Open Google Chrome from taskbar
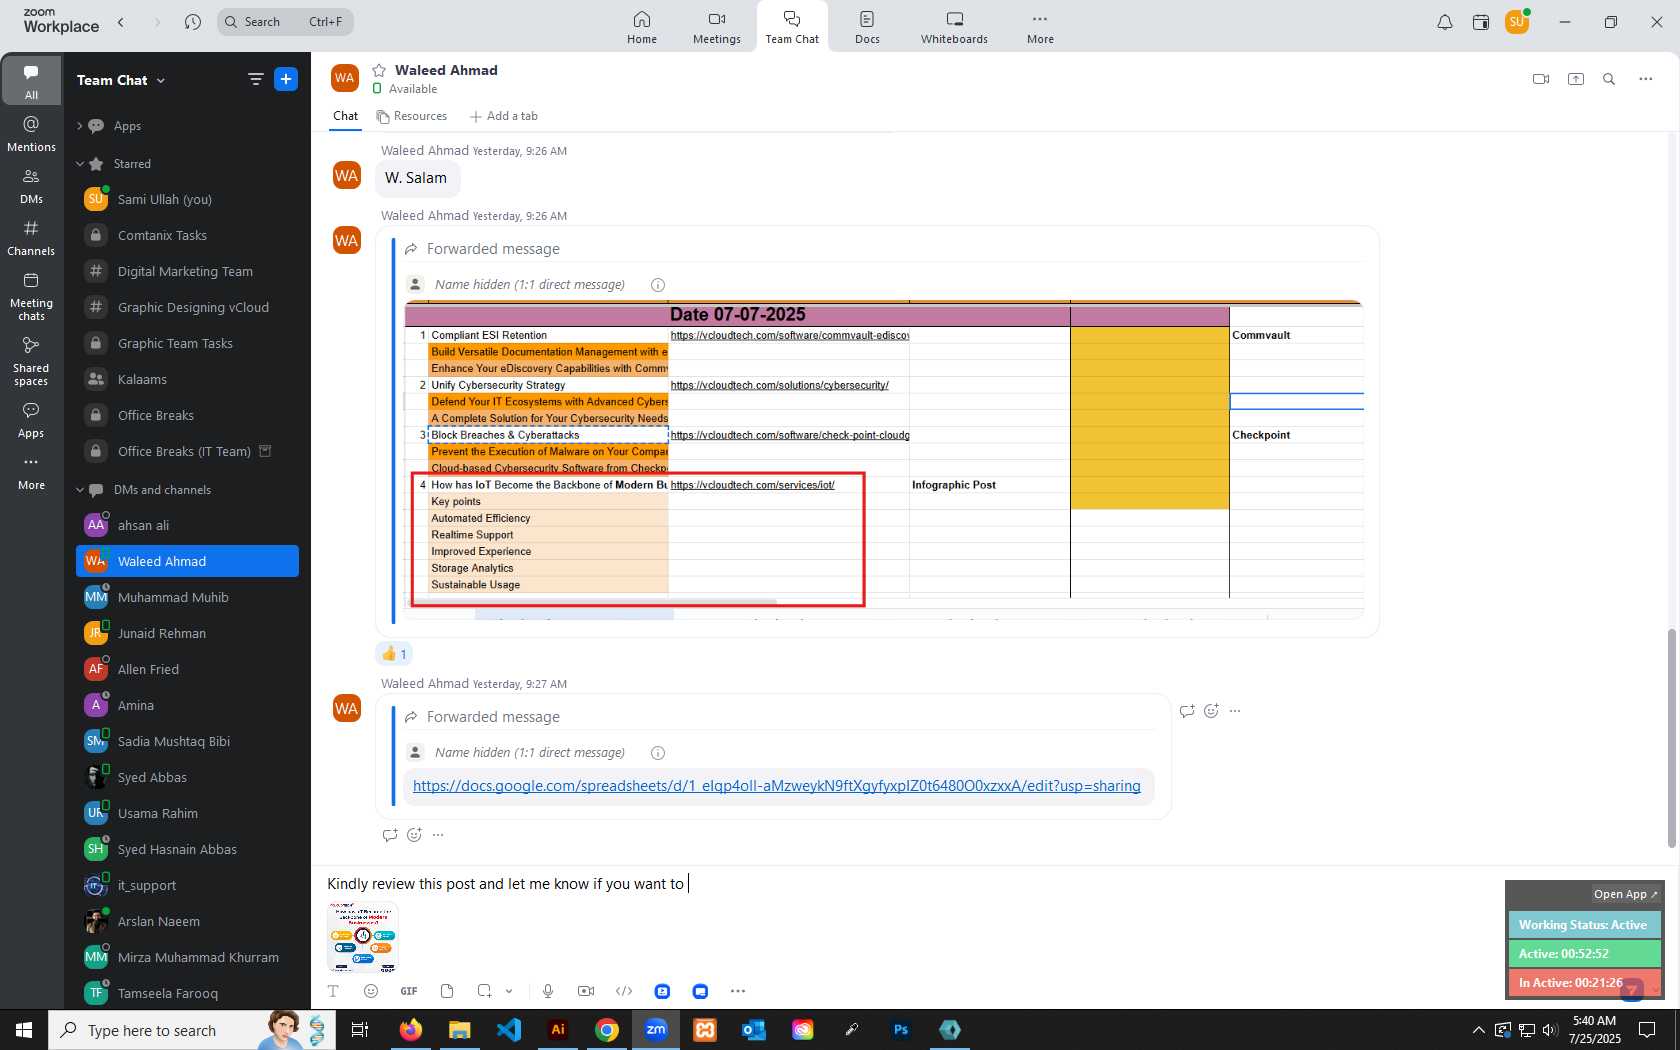Screen dimensions: 1680x1050 click(607, 1030)
